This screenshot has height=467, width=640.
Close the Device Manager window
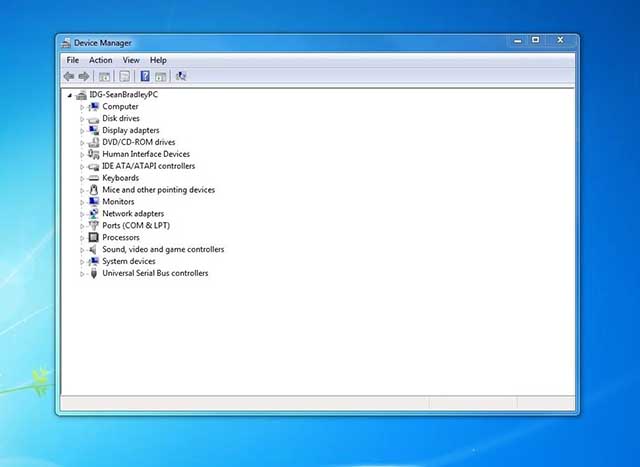tap(560, 40)
